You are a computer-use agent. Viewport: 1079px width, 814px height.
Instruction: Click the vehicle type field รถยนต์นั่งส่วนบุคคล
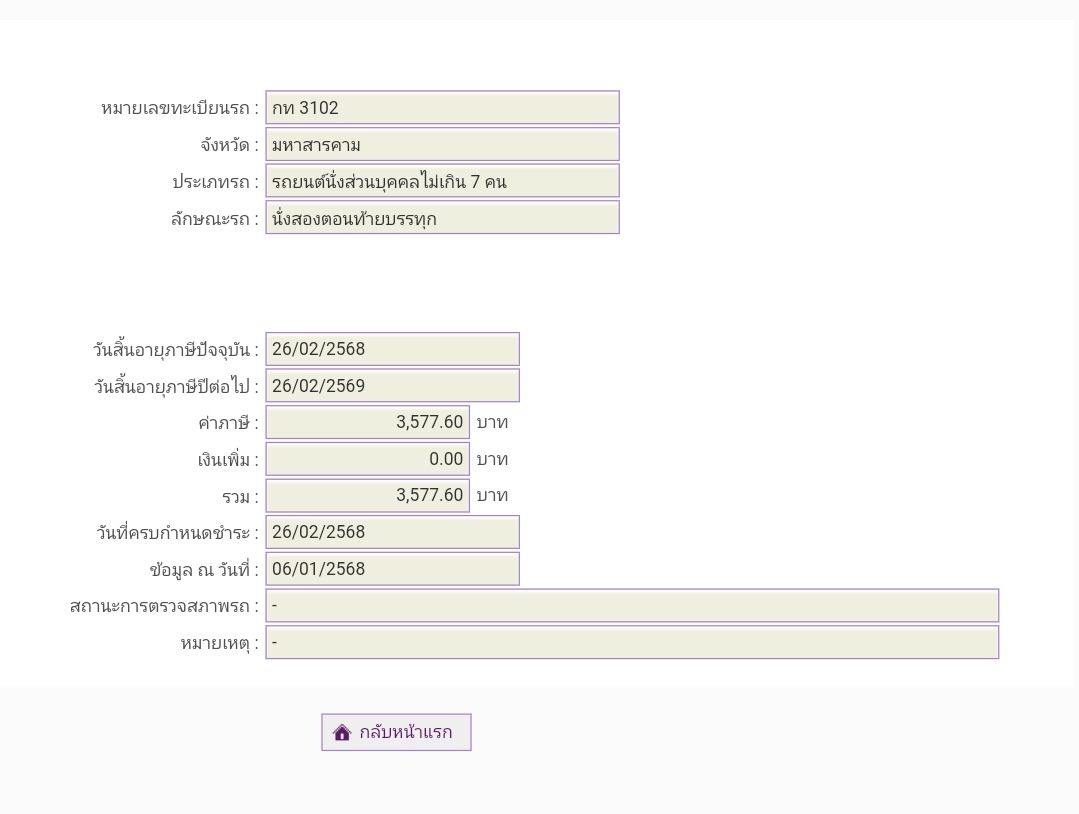coord(442,182)
